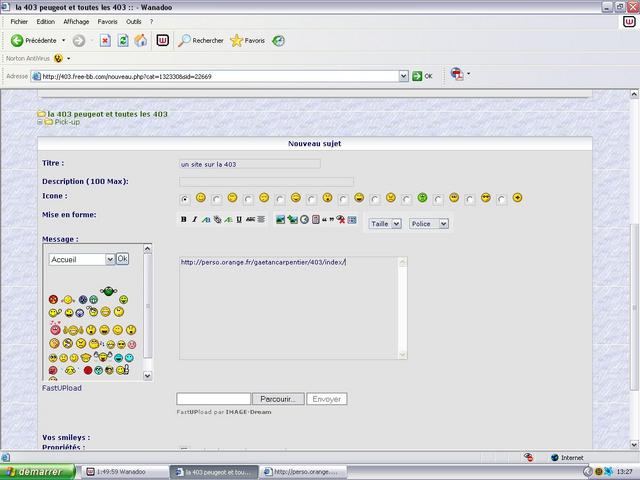Open the Affichage menu

(x=75, y=21)
